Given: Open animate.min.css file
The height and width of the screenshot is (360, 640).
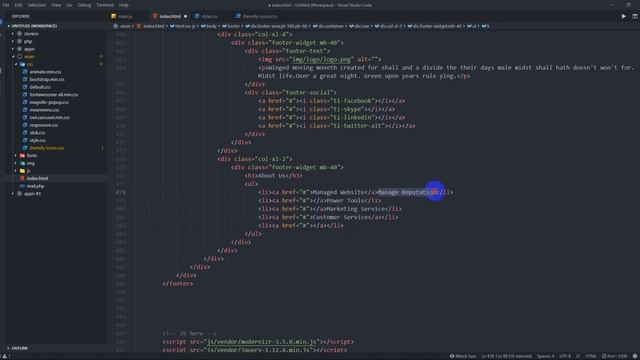Looking at the screenshot, I should pos(45,72).
